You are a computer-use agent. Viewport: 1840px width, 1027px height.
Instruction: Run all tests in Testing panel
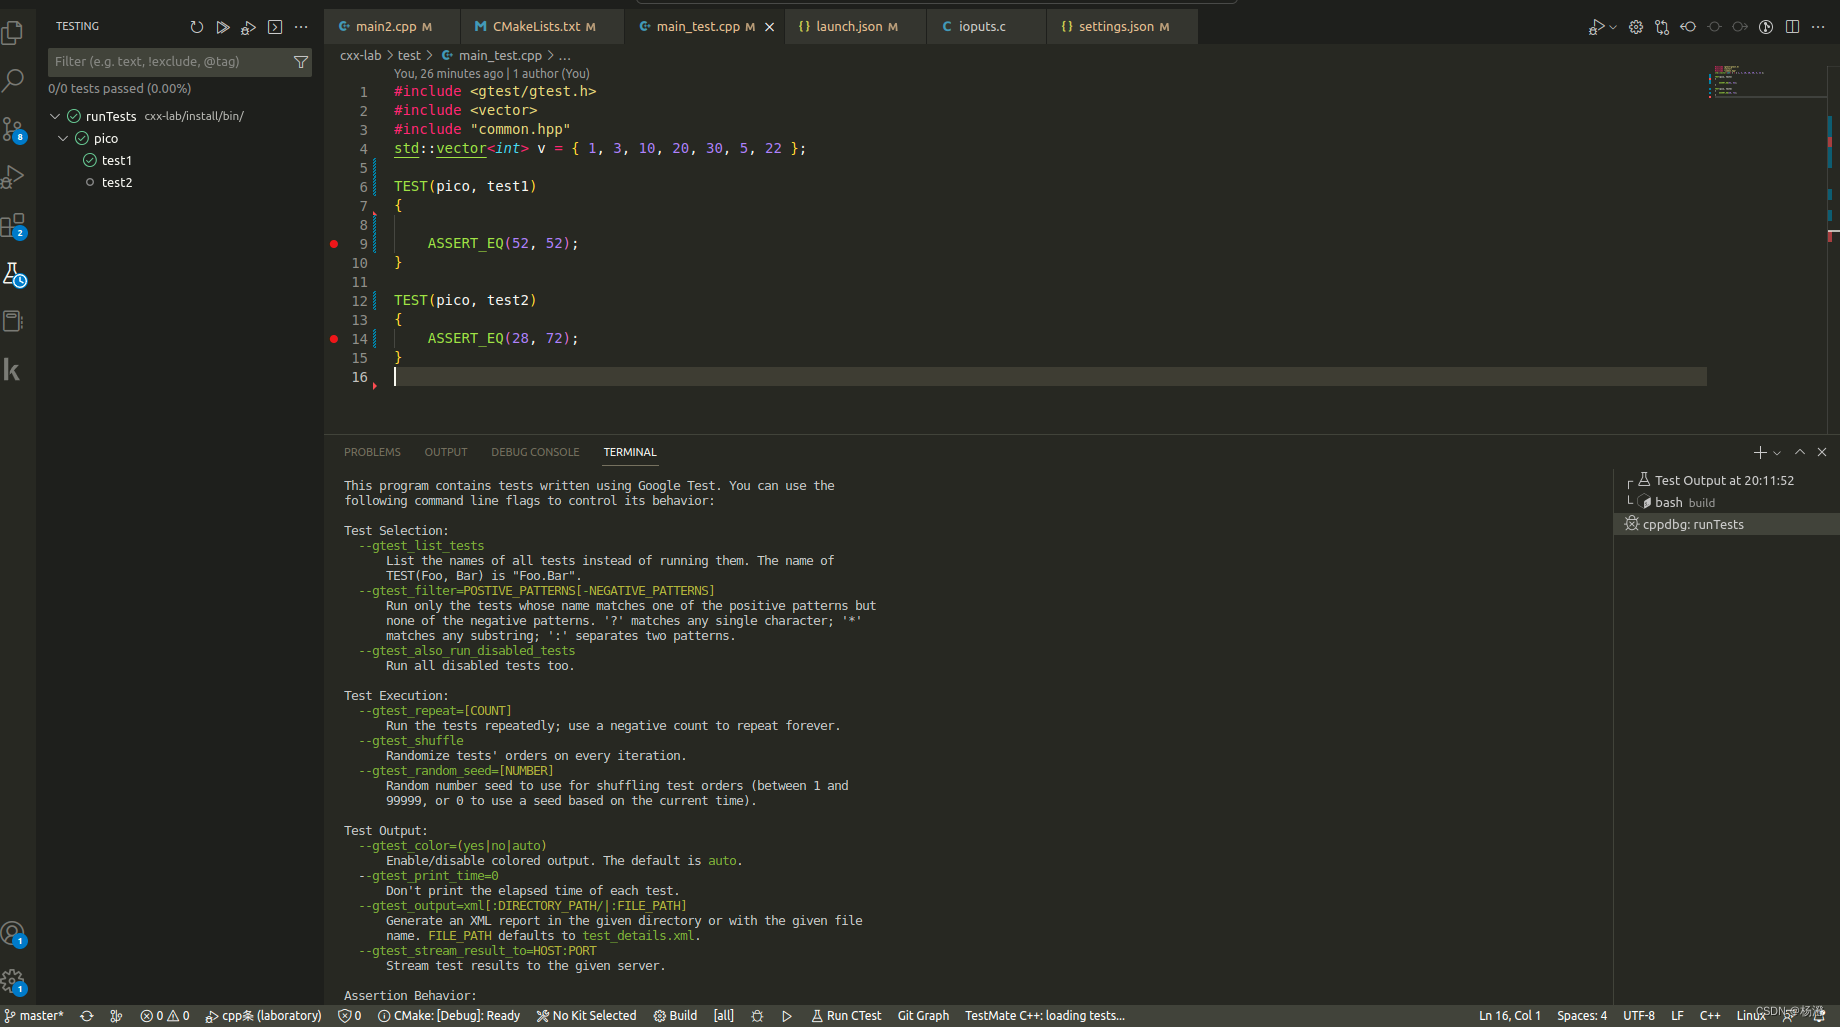tap(223, 27)
